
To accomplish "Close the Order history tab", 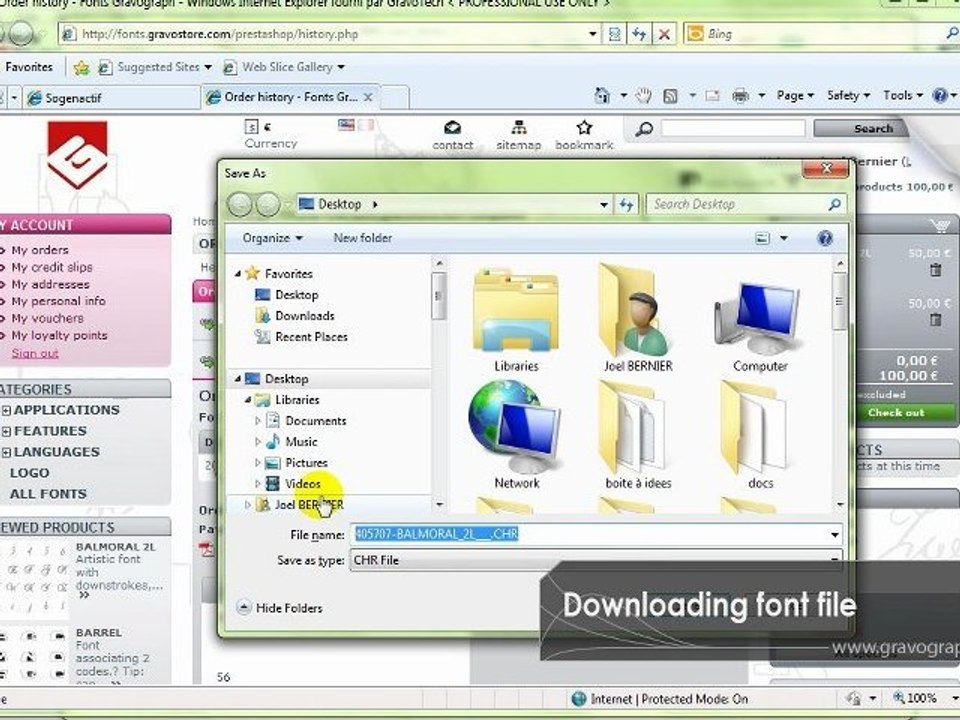I will 368,97.
